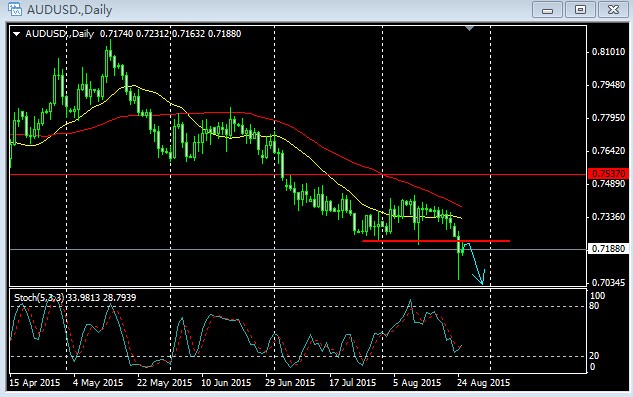Viewport: 633px width, 397px height.
Task: Expand the AUDUSD,Daily chart dropdown triangle
Action: (16, 34)
